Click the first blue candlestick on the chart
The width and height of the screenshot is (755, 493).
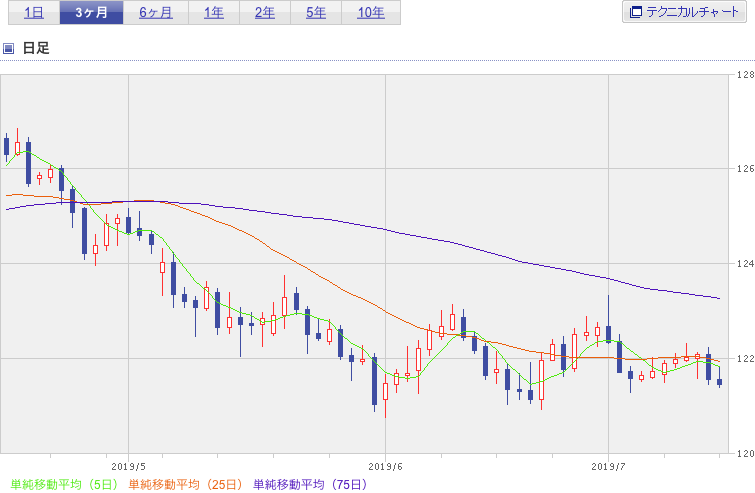(x=6, y=146)
